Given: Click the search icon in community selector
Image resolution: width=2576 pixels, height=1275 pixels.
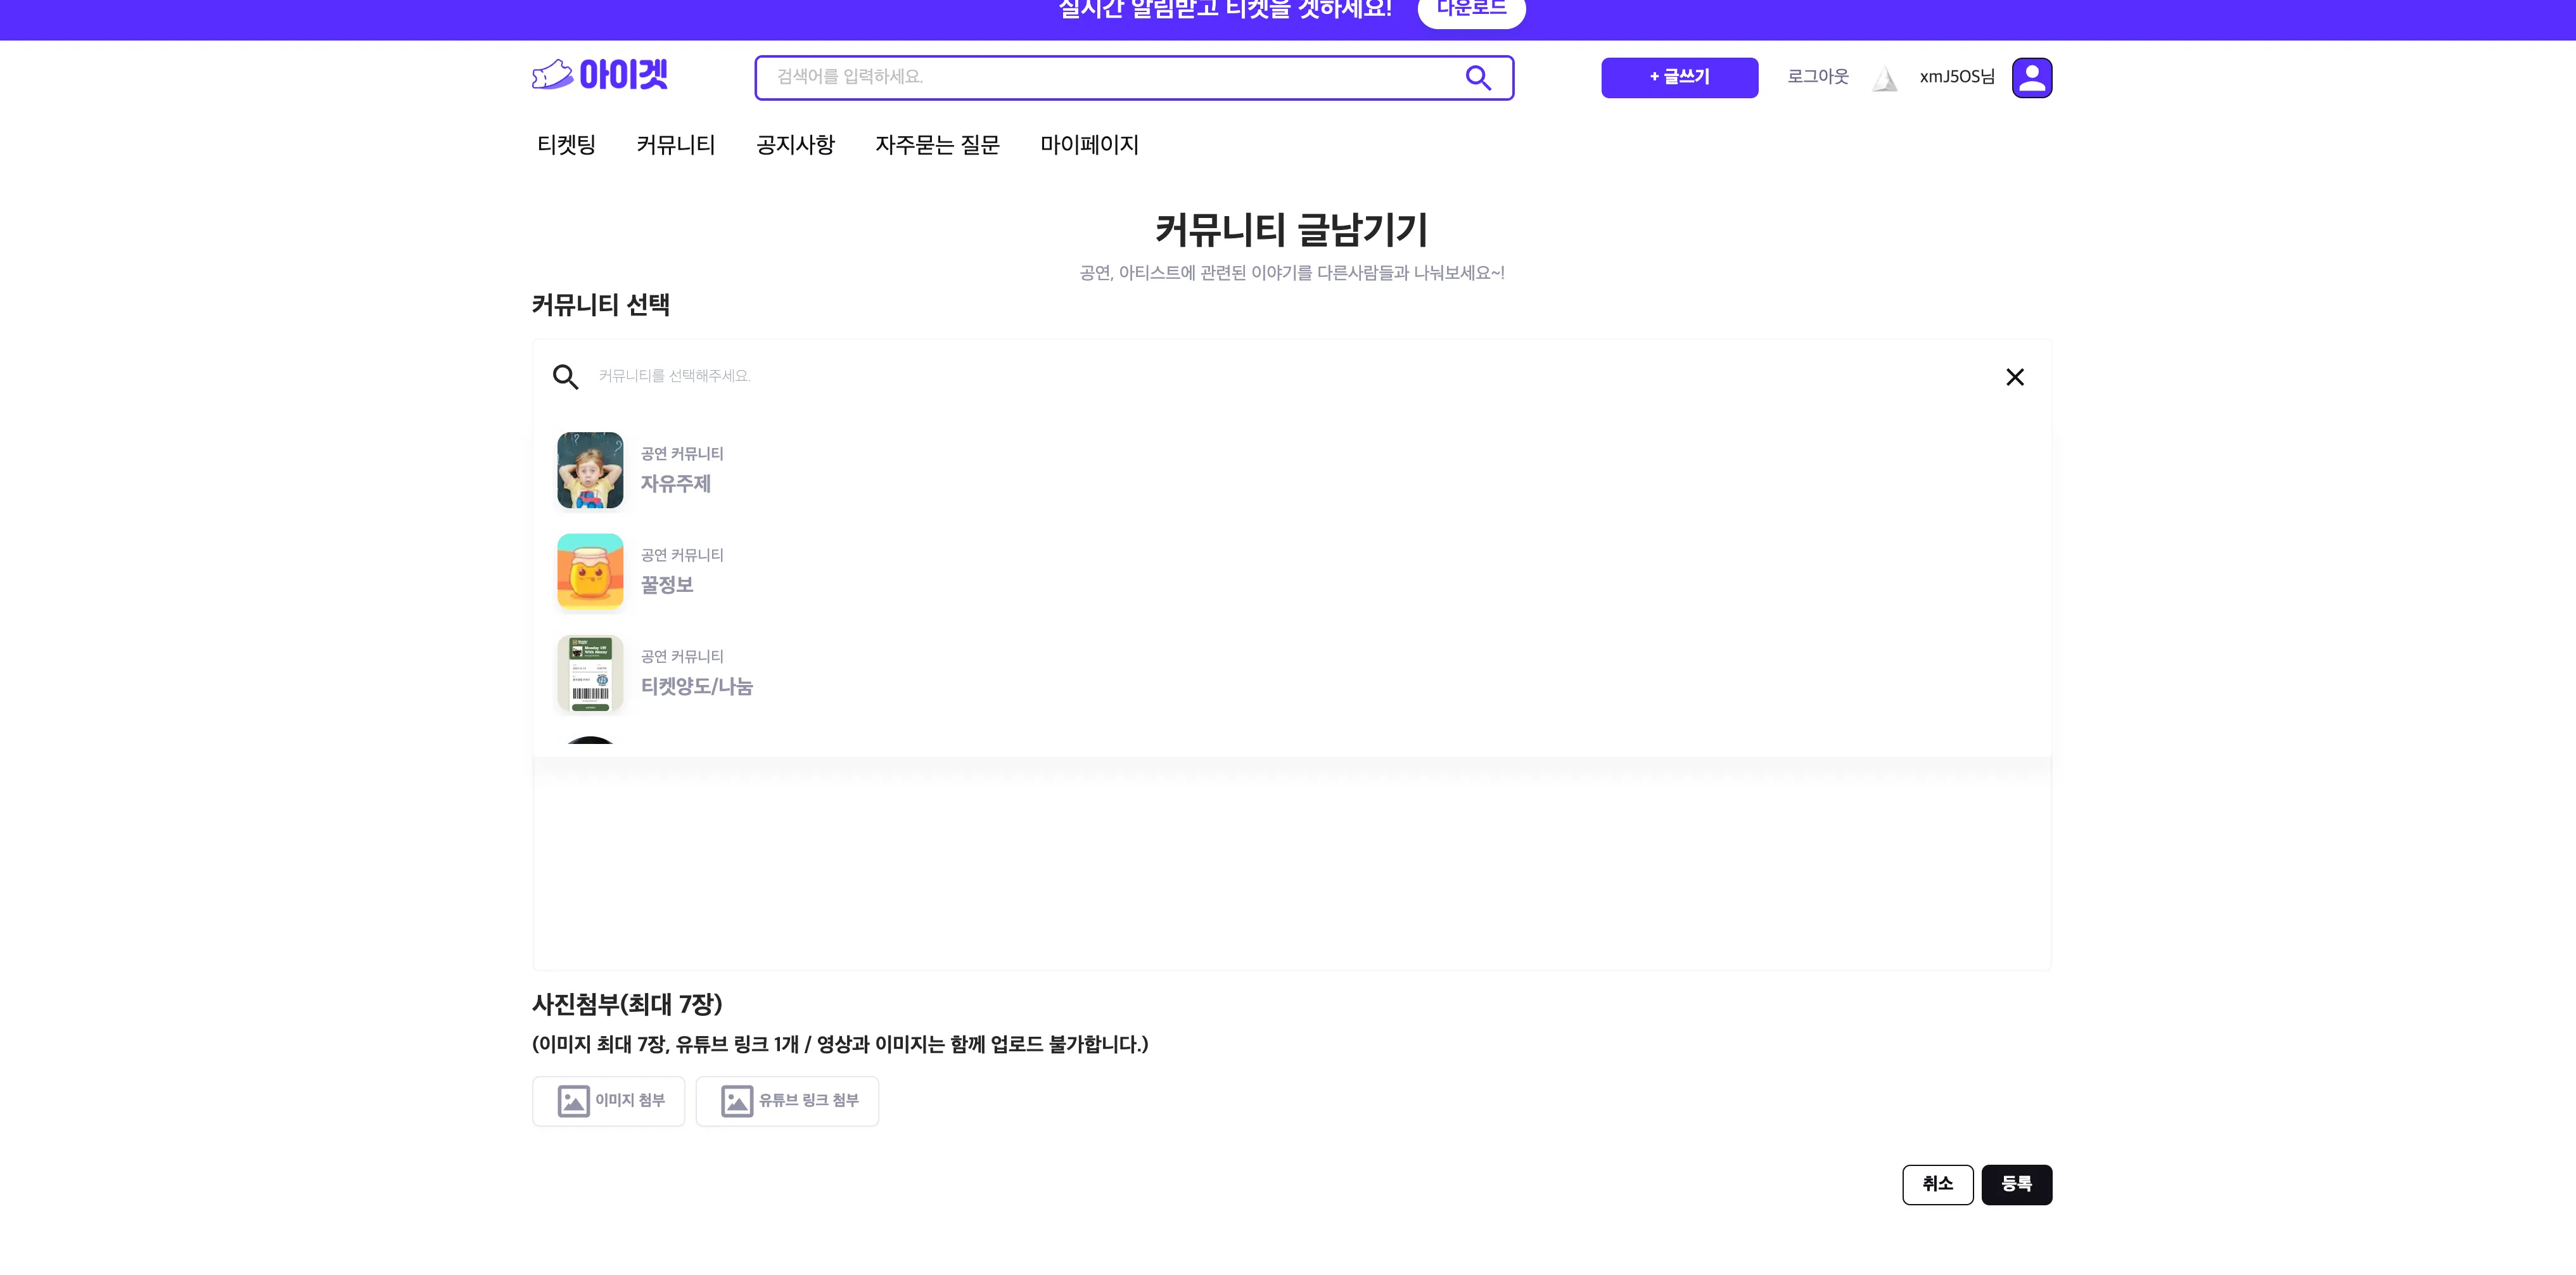Looking at the screenshot, I should click(x=566, y=377).
